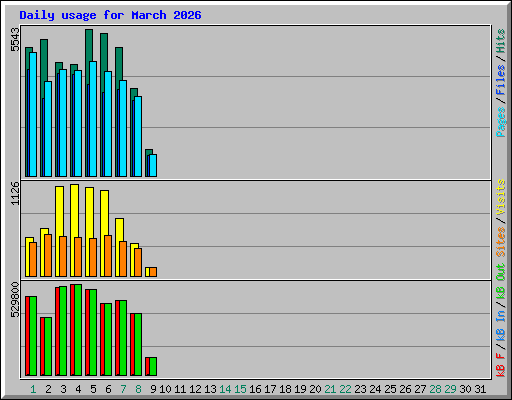The image size is (512, 400).
Task: Select day 8 on the date axis
Action: click(138, 389)
